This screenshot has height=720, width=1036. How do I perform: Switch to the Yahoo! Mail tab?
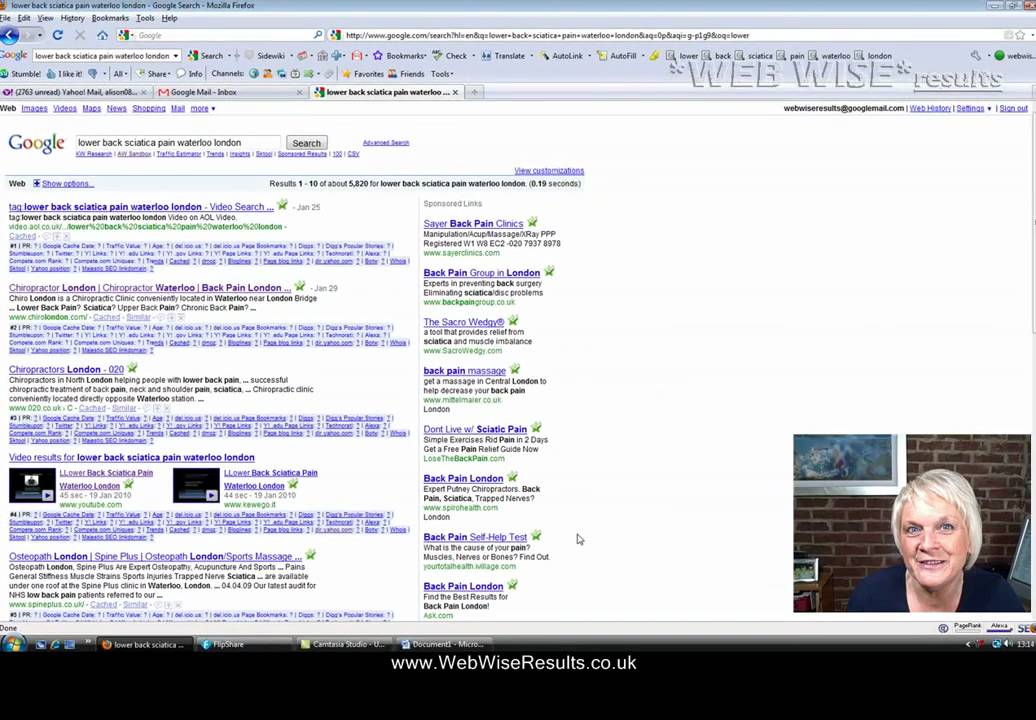click(75, 92)
